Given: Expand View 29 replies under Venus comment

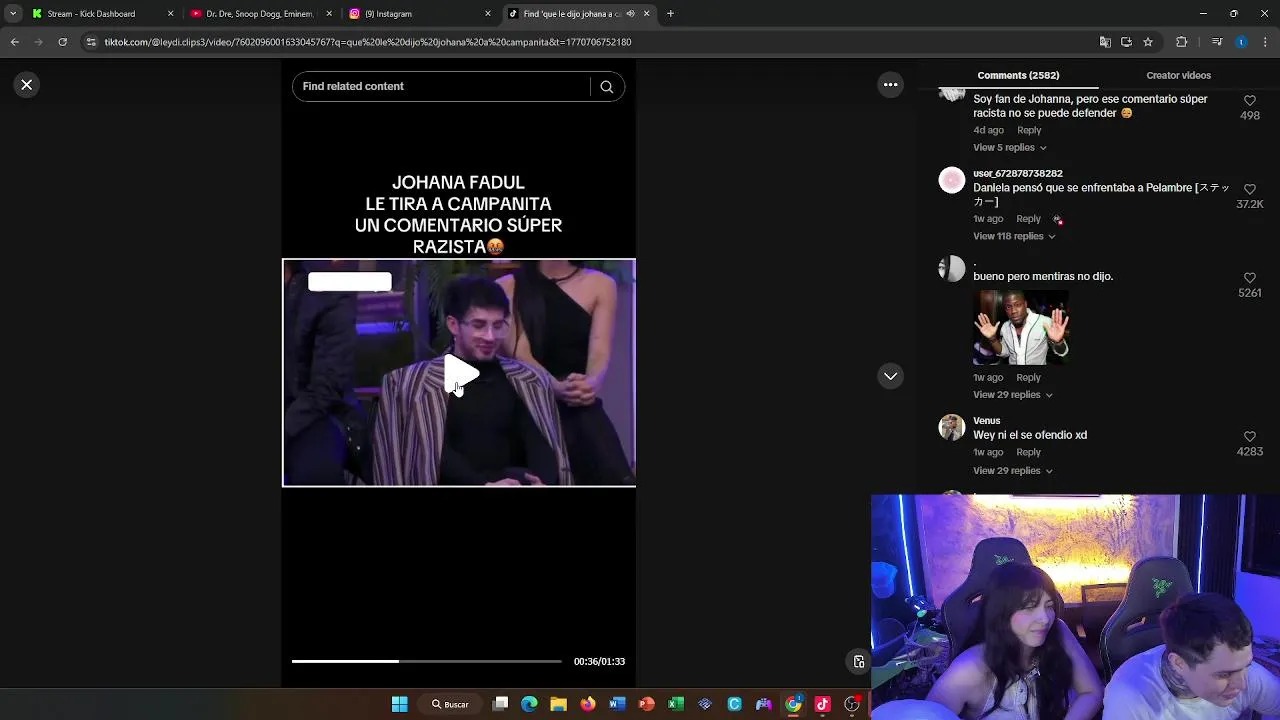Looking at the screenshot, I should (x=1012, y=471).
